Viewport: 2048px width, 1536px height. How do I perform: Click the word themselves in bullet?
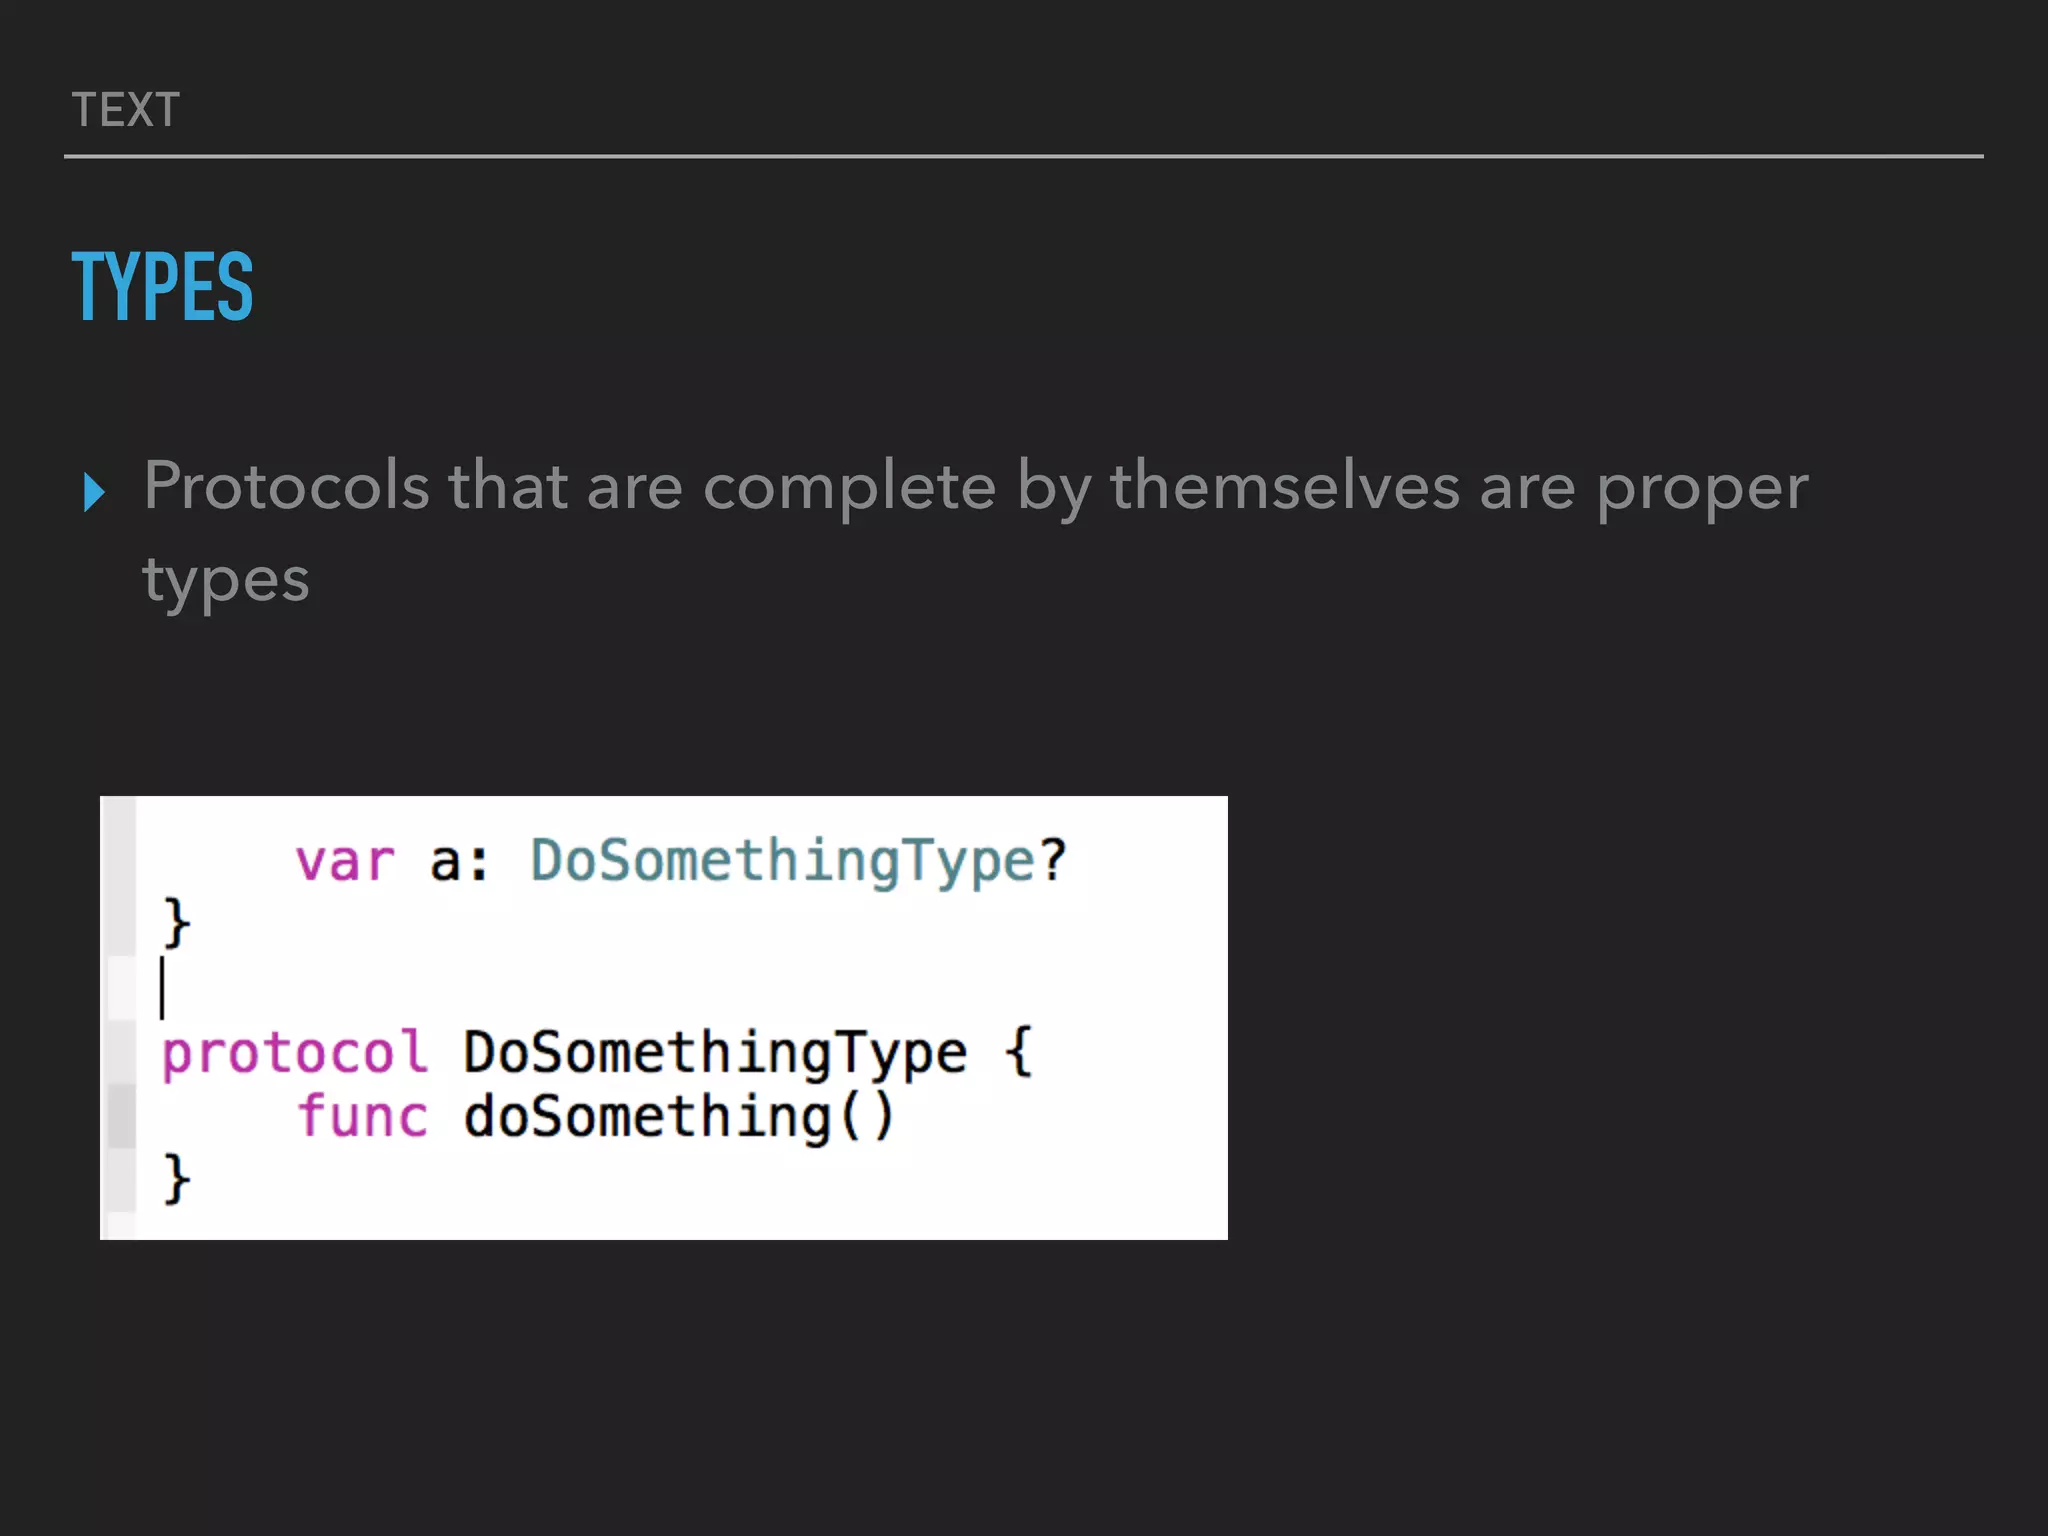pos(1285,486)
